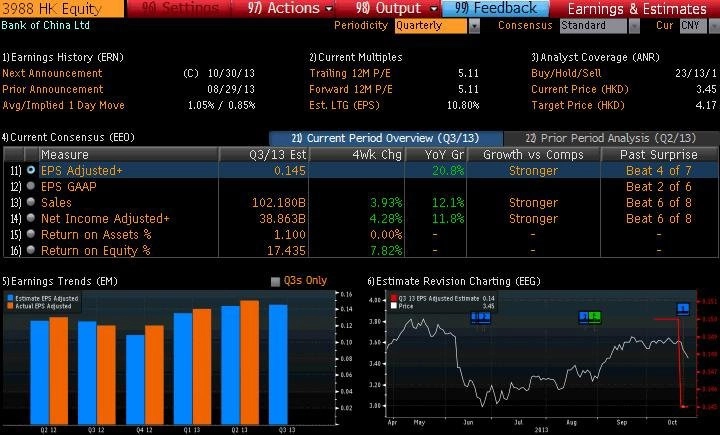Viewport: 720px width, 435px height.
Task: Click the blue October event marker
Action: click(683, 309)
